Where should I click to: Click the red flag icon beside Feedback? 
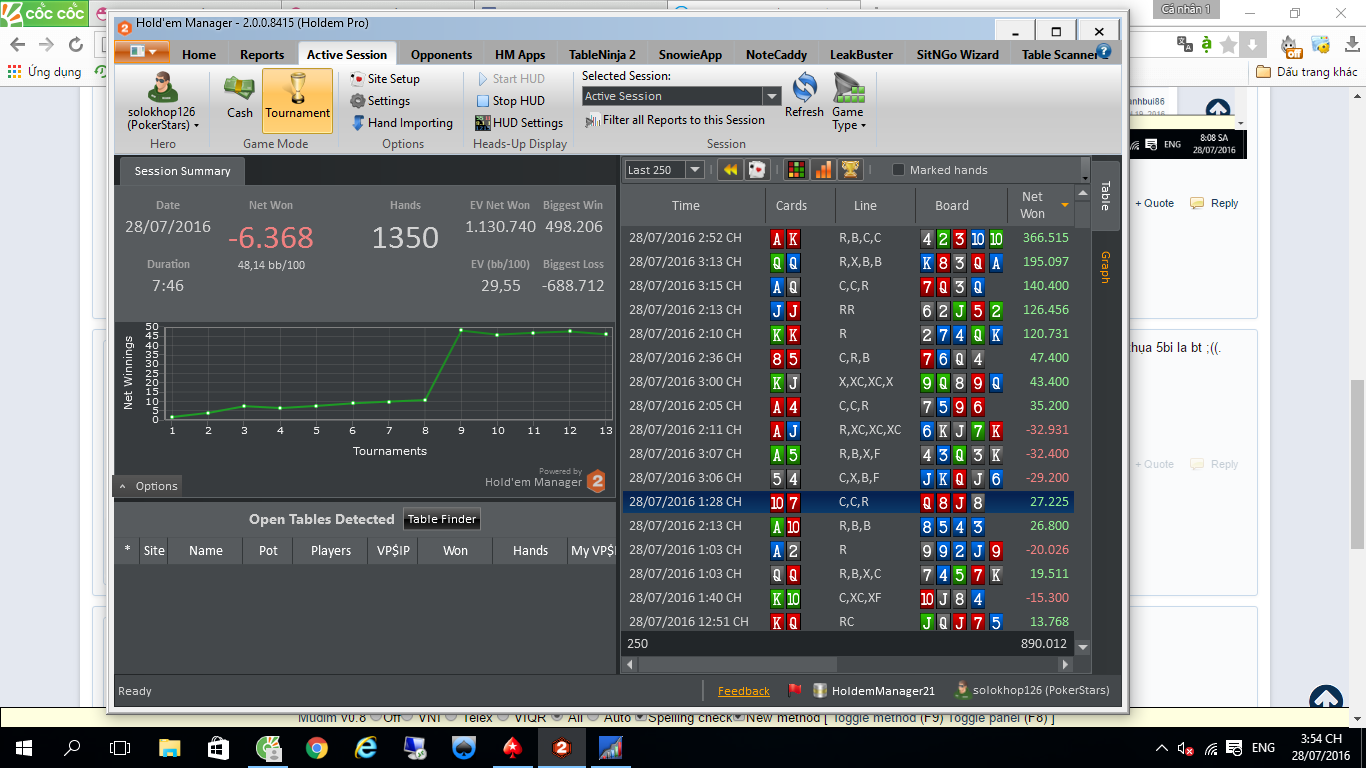(796, 690)
